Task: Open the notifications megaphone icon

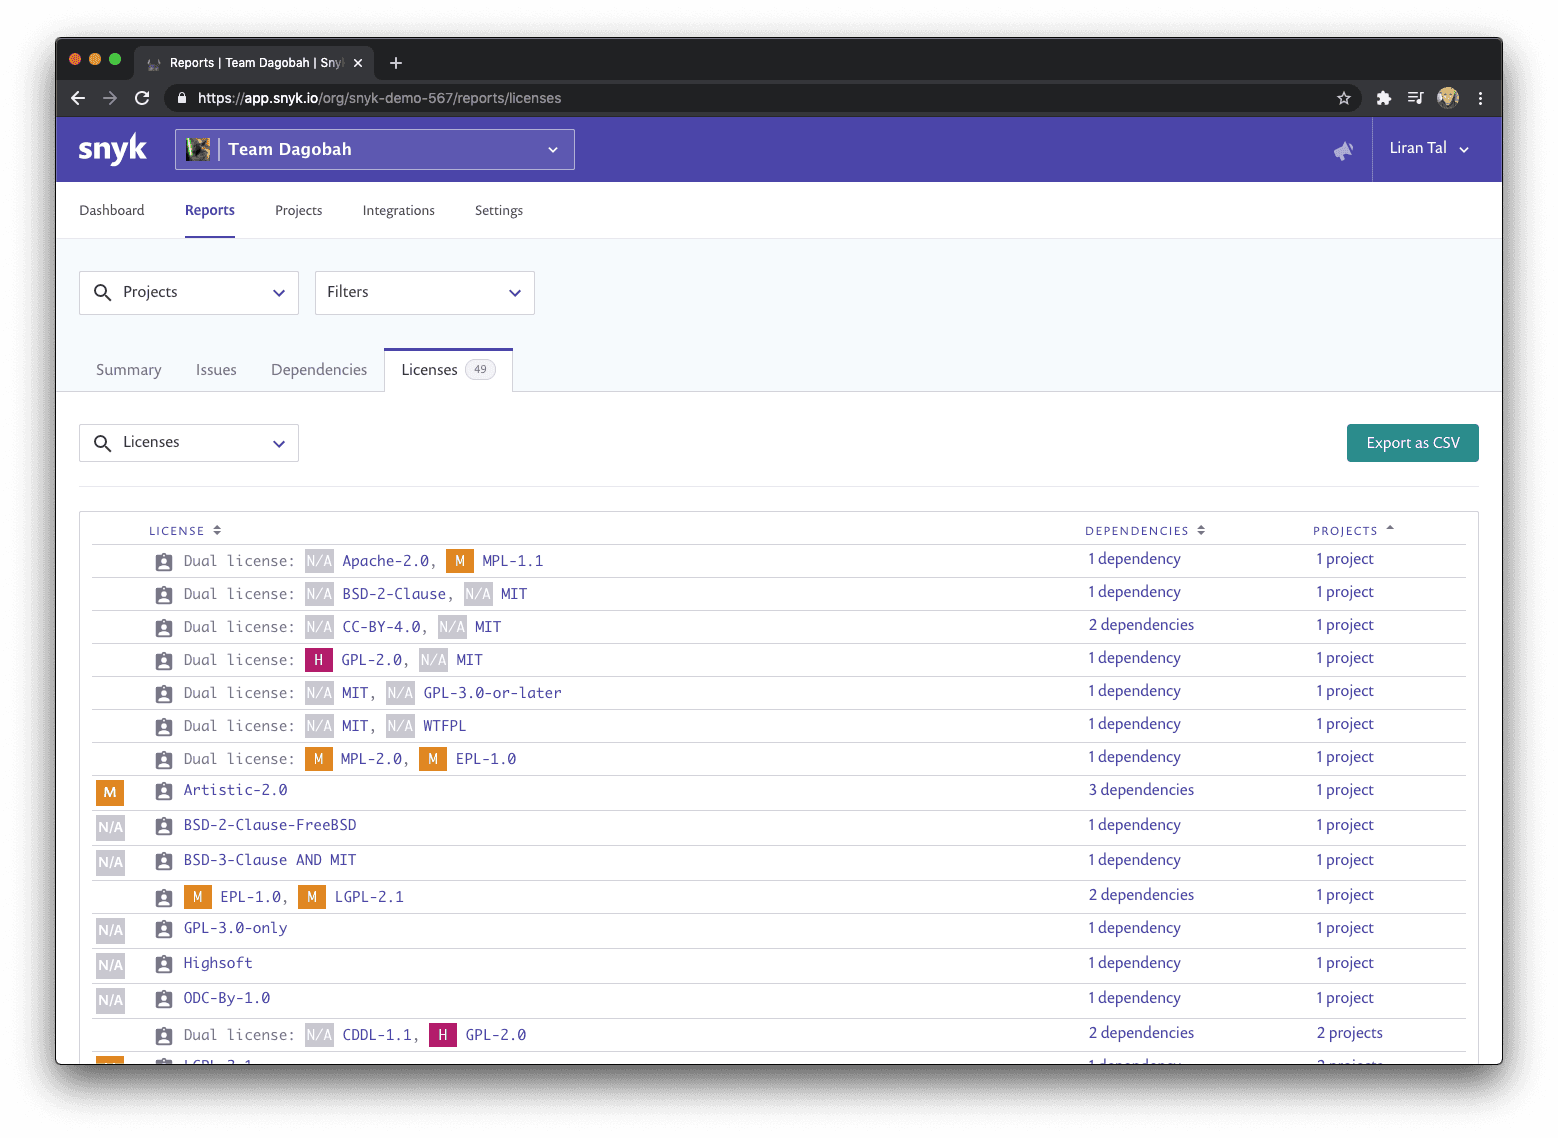Action: pos(1343,150)
